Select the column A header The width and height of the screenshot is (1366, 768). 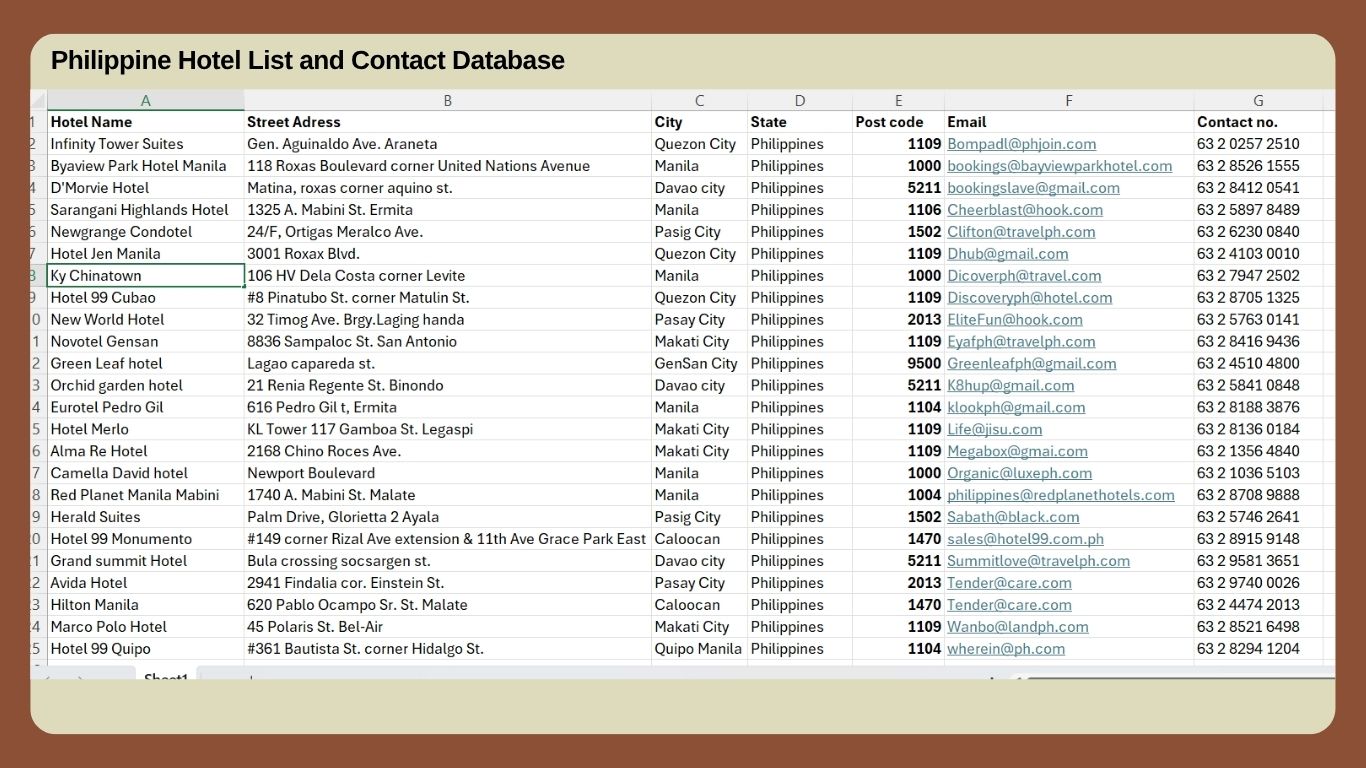click(x=146, y=100)
